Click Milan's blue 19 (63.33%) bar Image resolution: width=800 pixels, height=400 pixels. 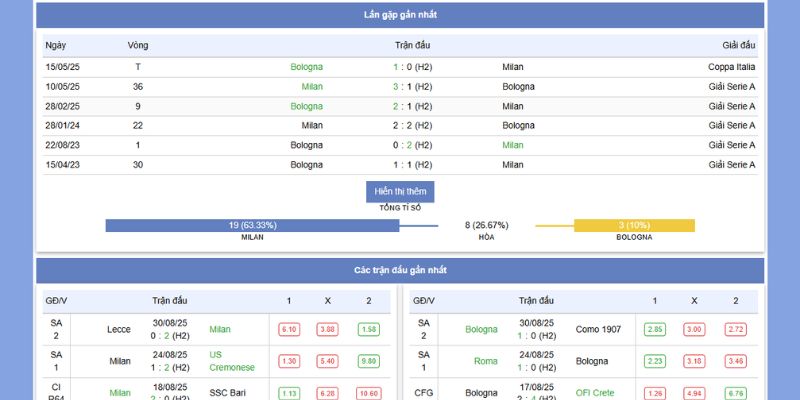click(x=252, y=225)
